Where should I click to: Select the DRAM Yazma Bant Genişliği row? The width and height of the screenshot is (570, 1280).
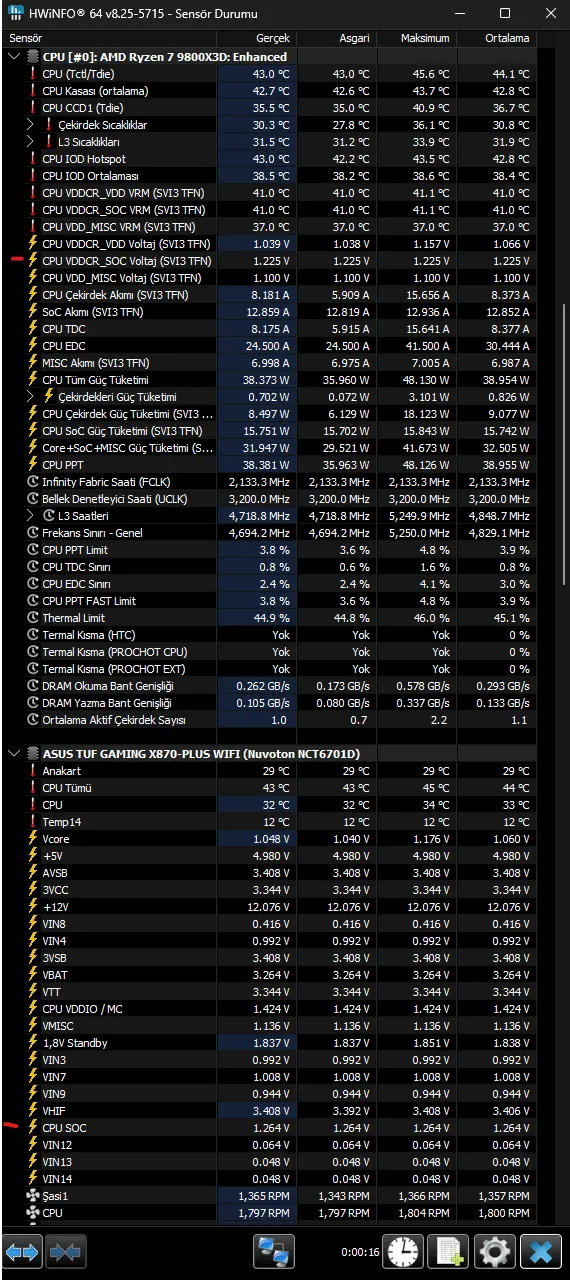[270, 703]
